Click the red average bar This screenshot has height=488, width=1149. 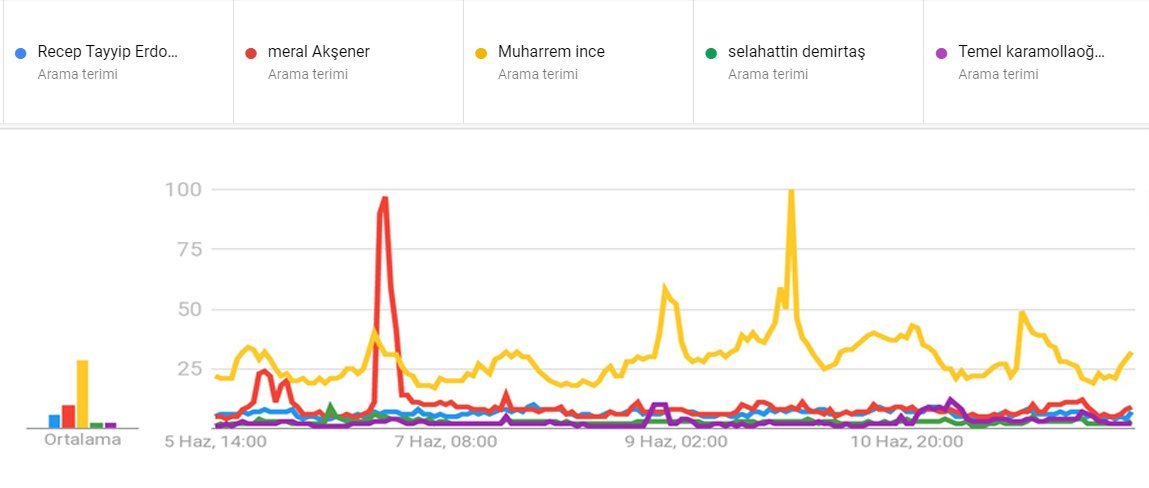coord(68,416)
